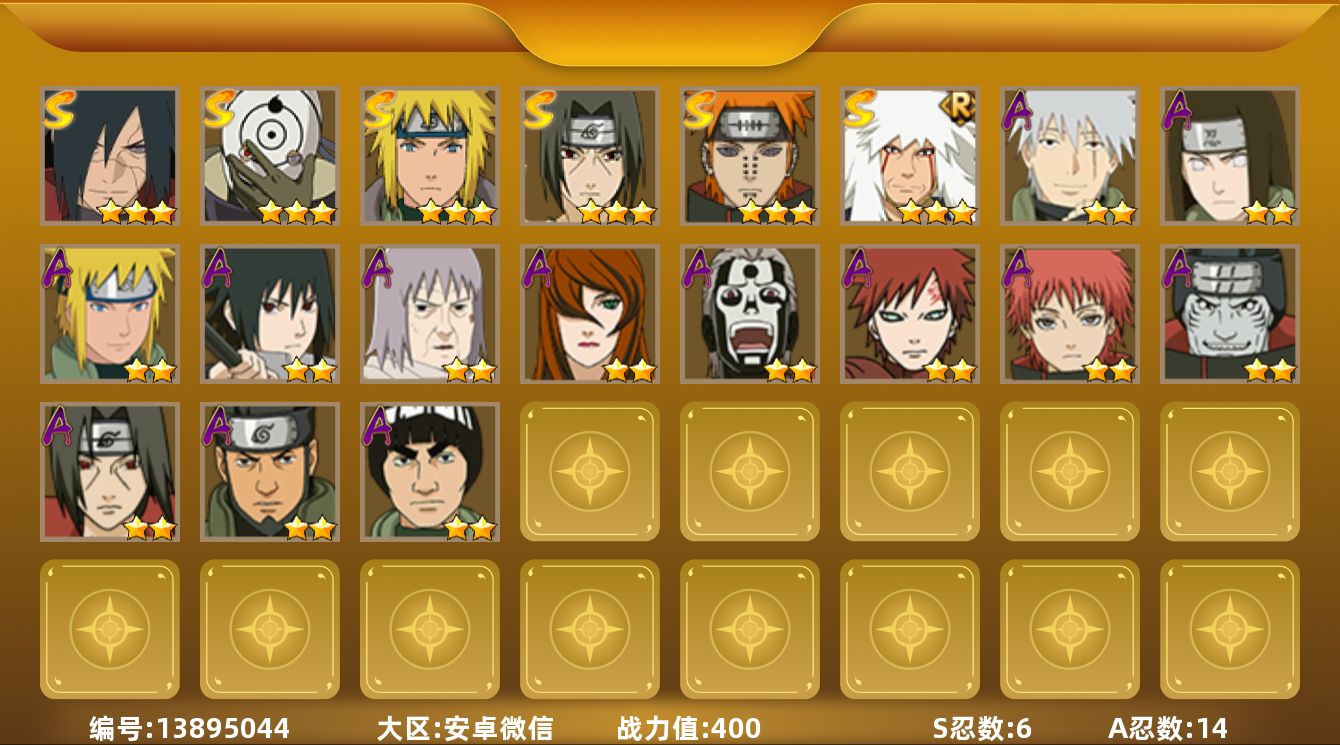The image size is (1340, 745).
Task: Select the A-rank bowl-cut thick-eyebrow ninja
Action: 430,472
